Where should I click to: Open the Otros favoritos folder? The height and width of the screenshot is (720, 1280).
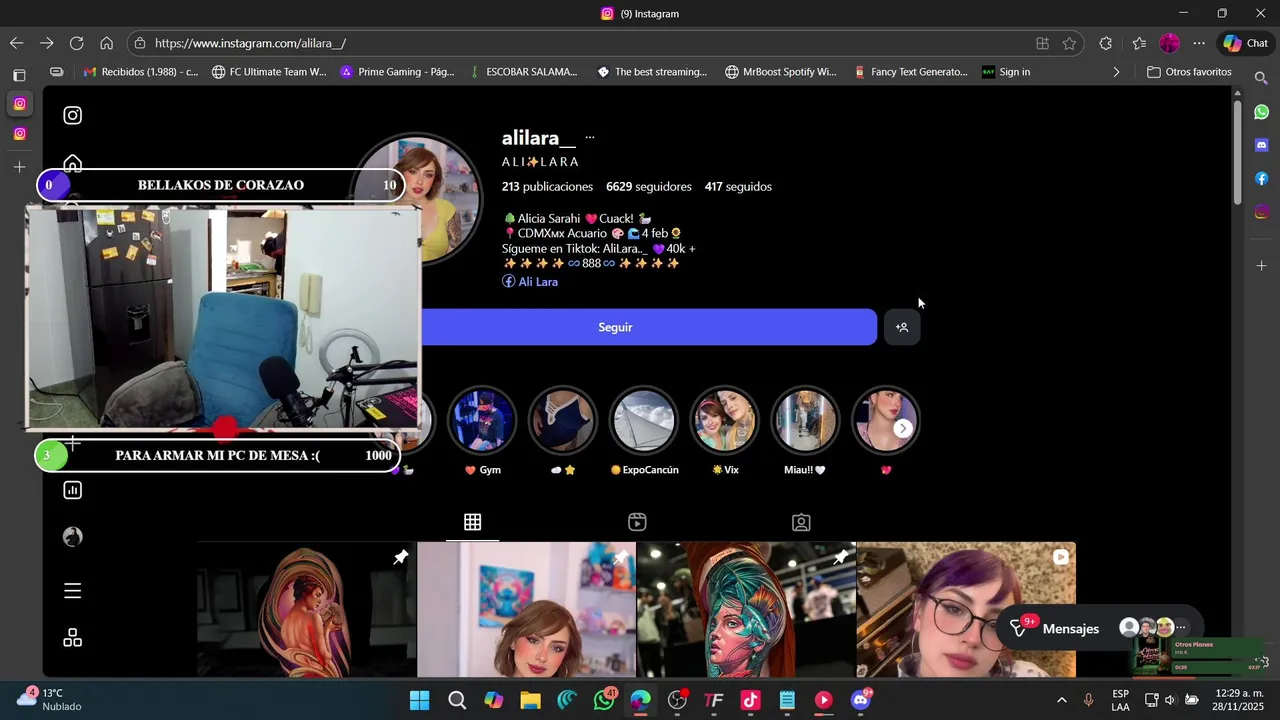point(1189,72)
